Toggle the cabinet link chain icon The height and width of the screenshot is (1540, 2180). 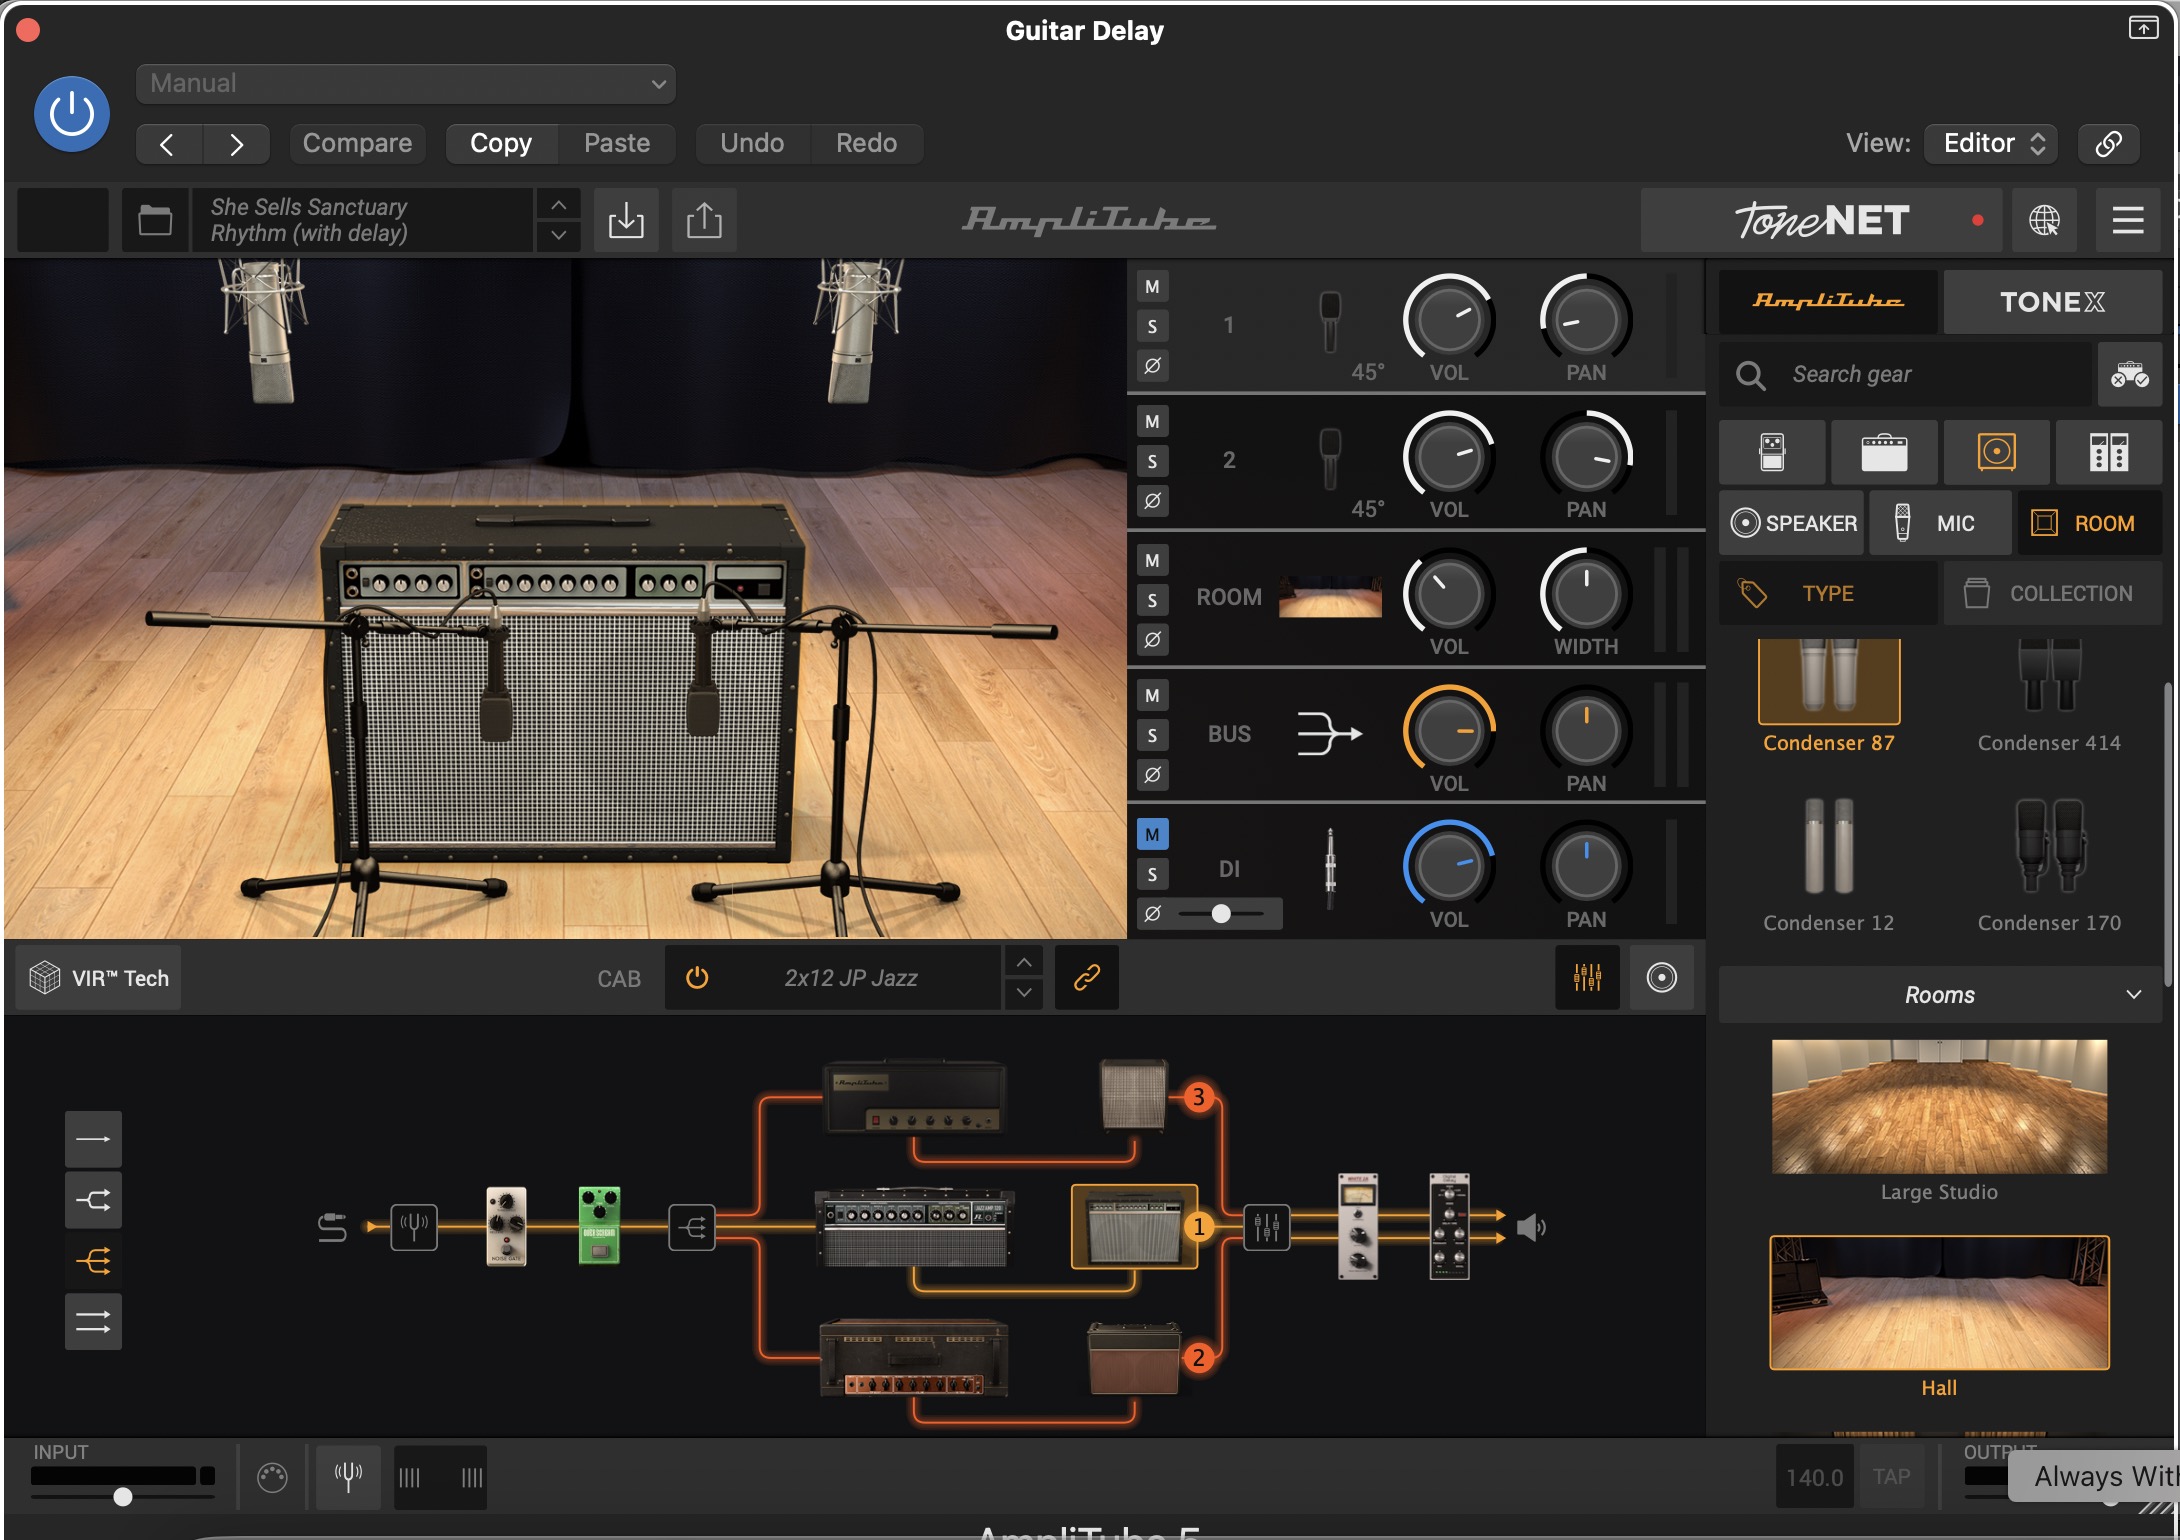point(1087,978)
